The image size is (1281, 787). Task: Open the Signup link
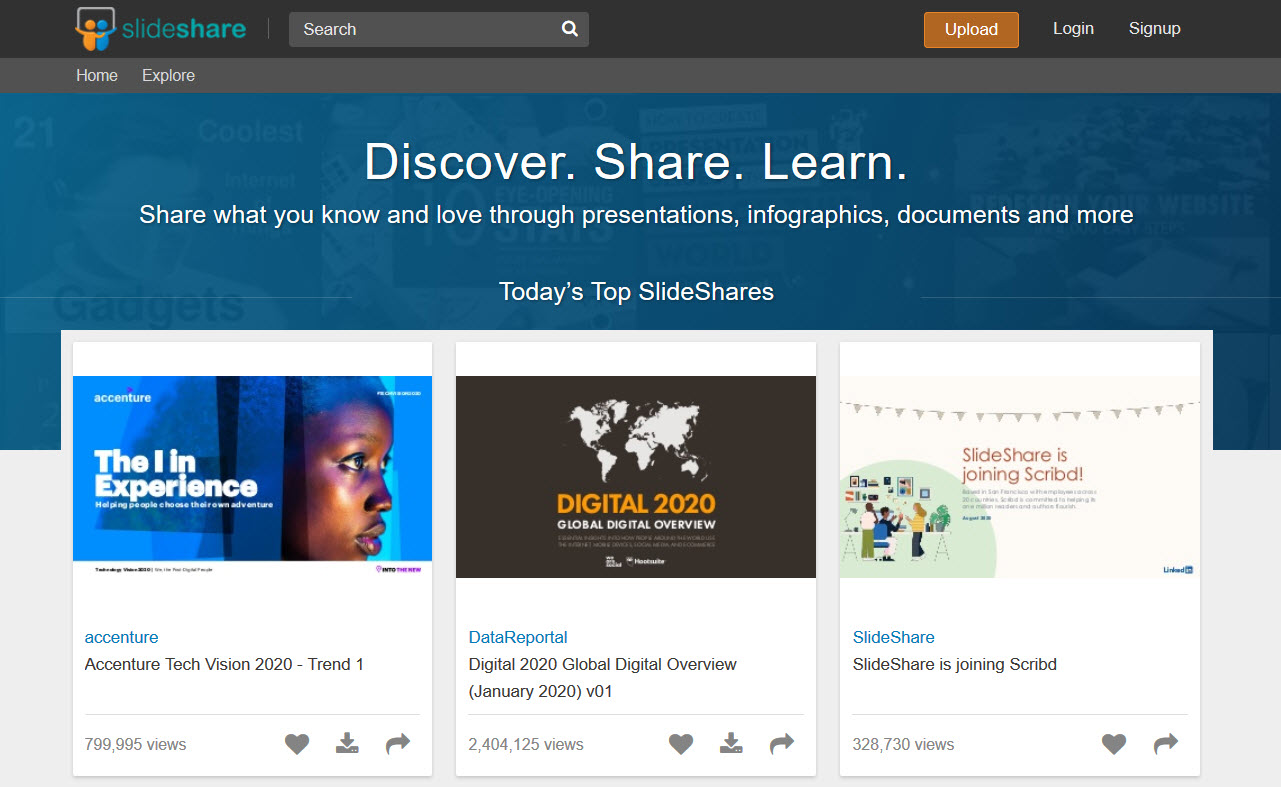[x=1155, y=29]
